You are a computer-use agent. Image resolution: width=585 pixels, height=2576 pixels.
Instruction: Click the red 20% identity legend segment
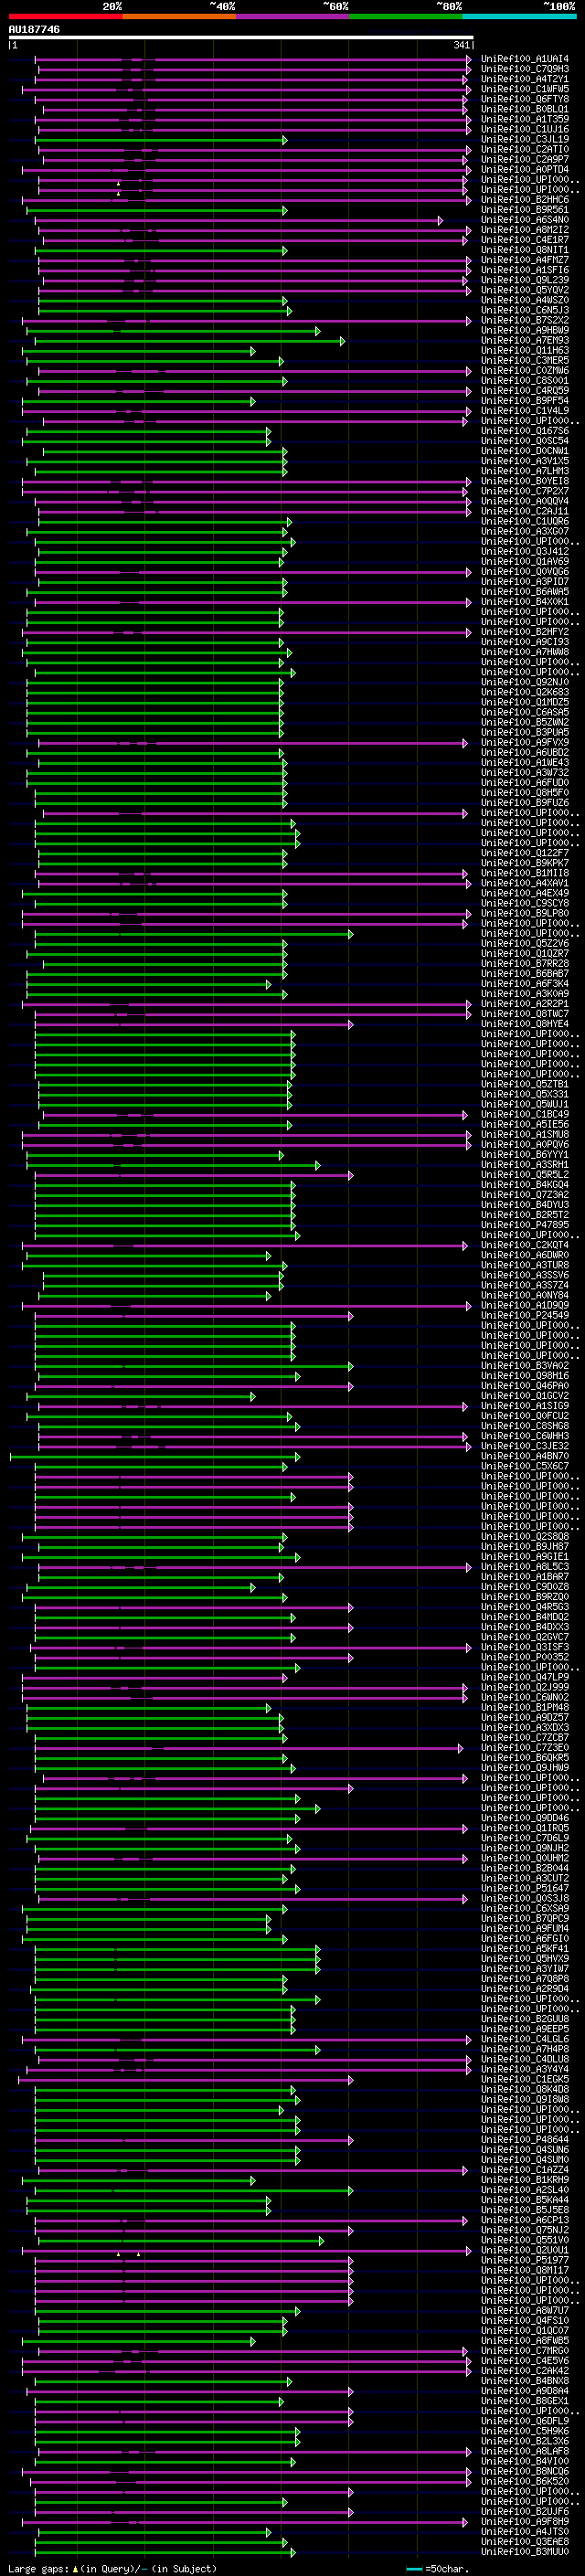(65, 16)
